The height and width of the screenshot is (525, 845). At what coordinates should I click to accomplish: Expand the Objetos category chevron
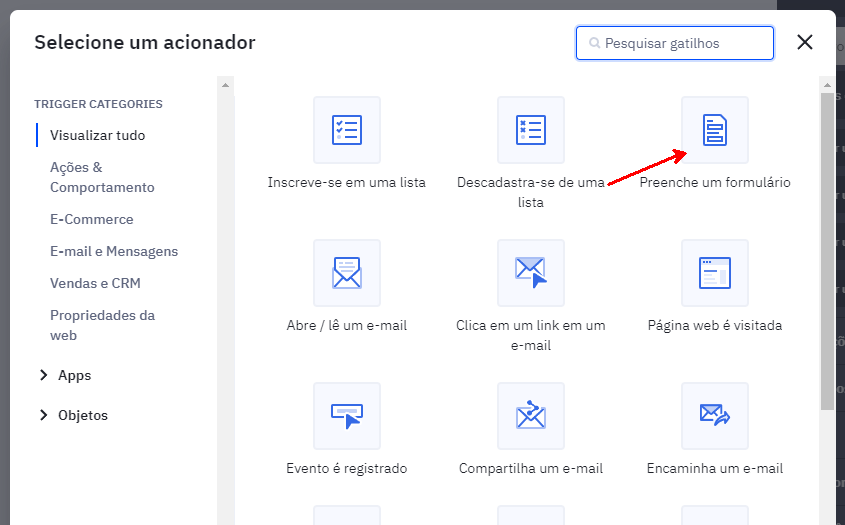pos(43,416)
